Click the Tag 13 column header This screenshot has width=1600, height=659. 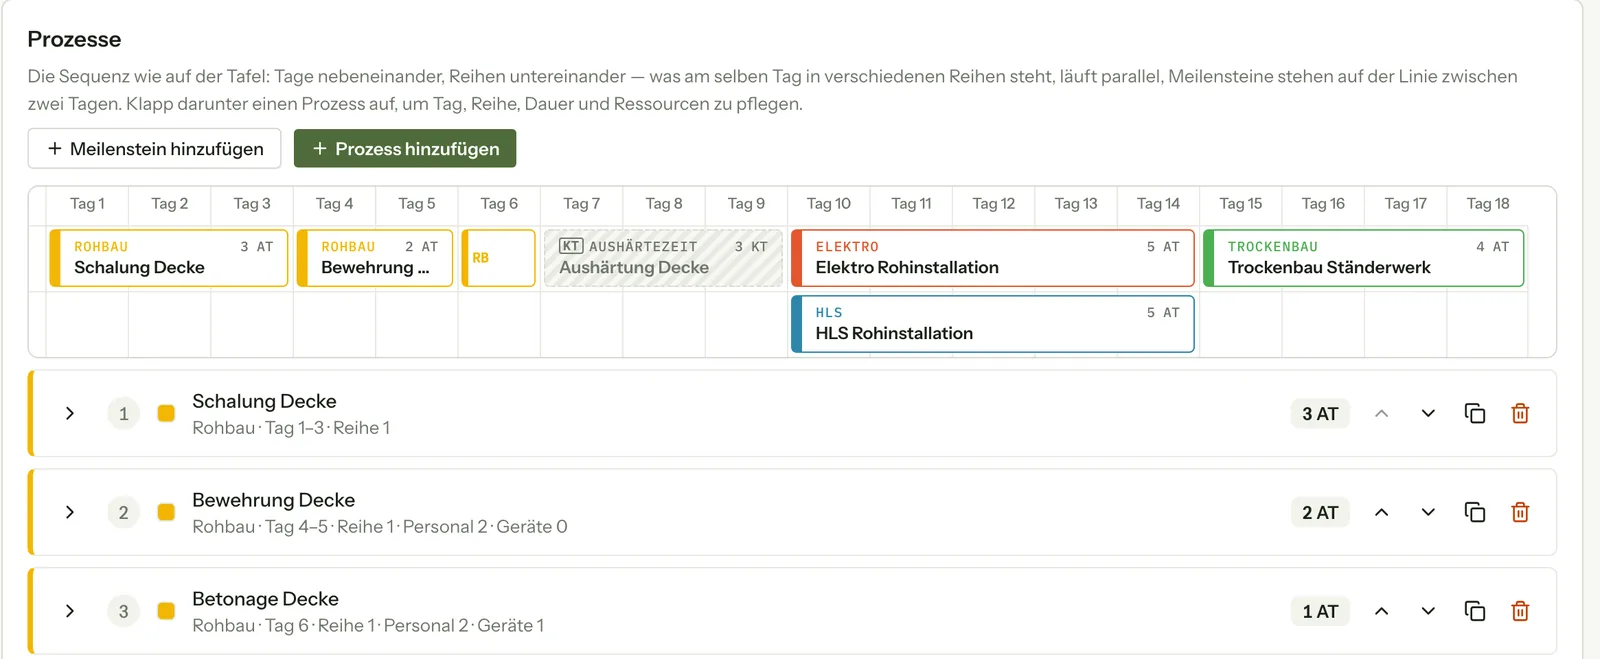[1076, 204]
